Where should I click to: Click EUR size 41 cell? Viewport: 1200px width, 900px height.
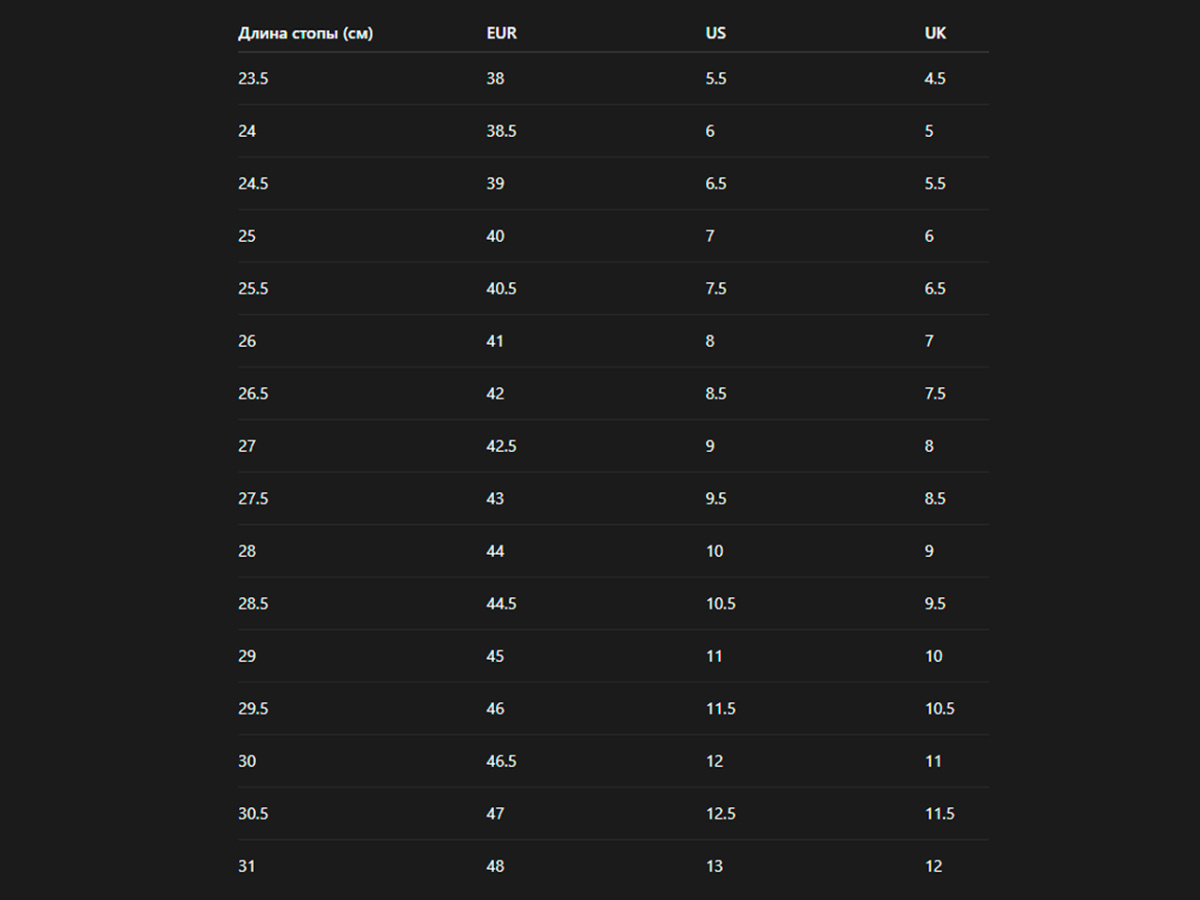point(495,341)
